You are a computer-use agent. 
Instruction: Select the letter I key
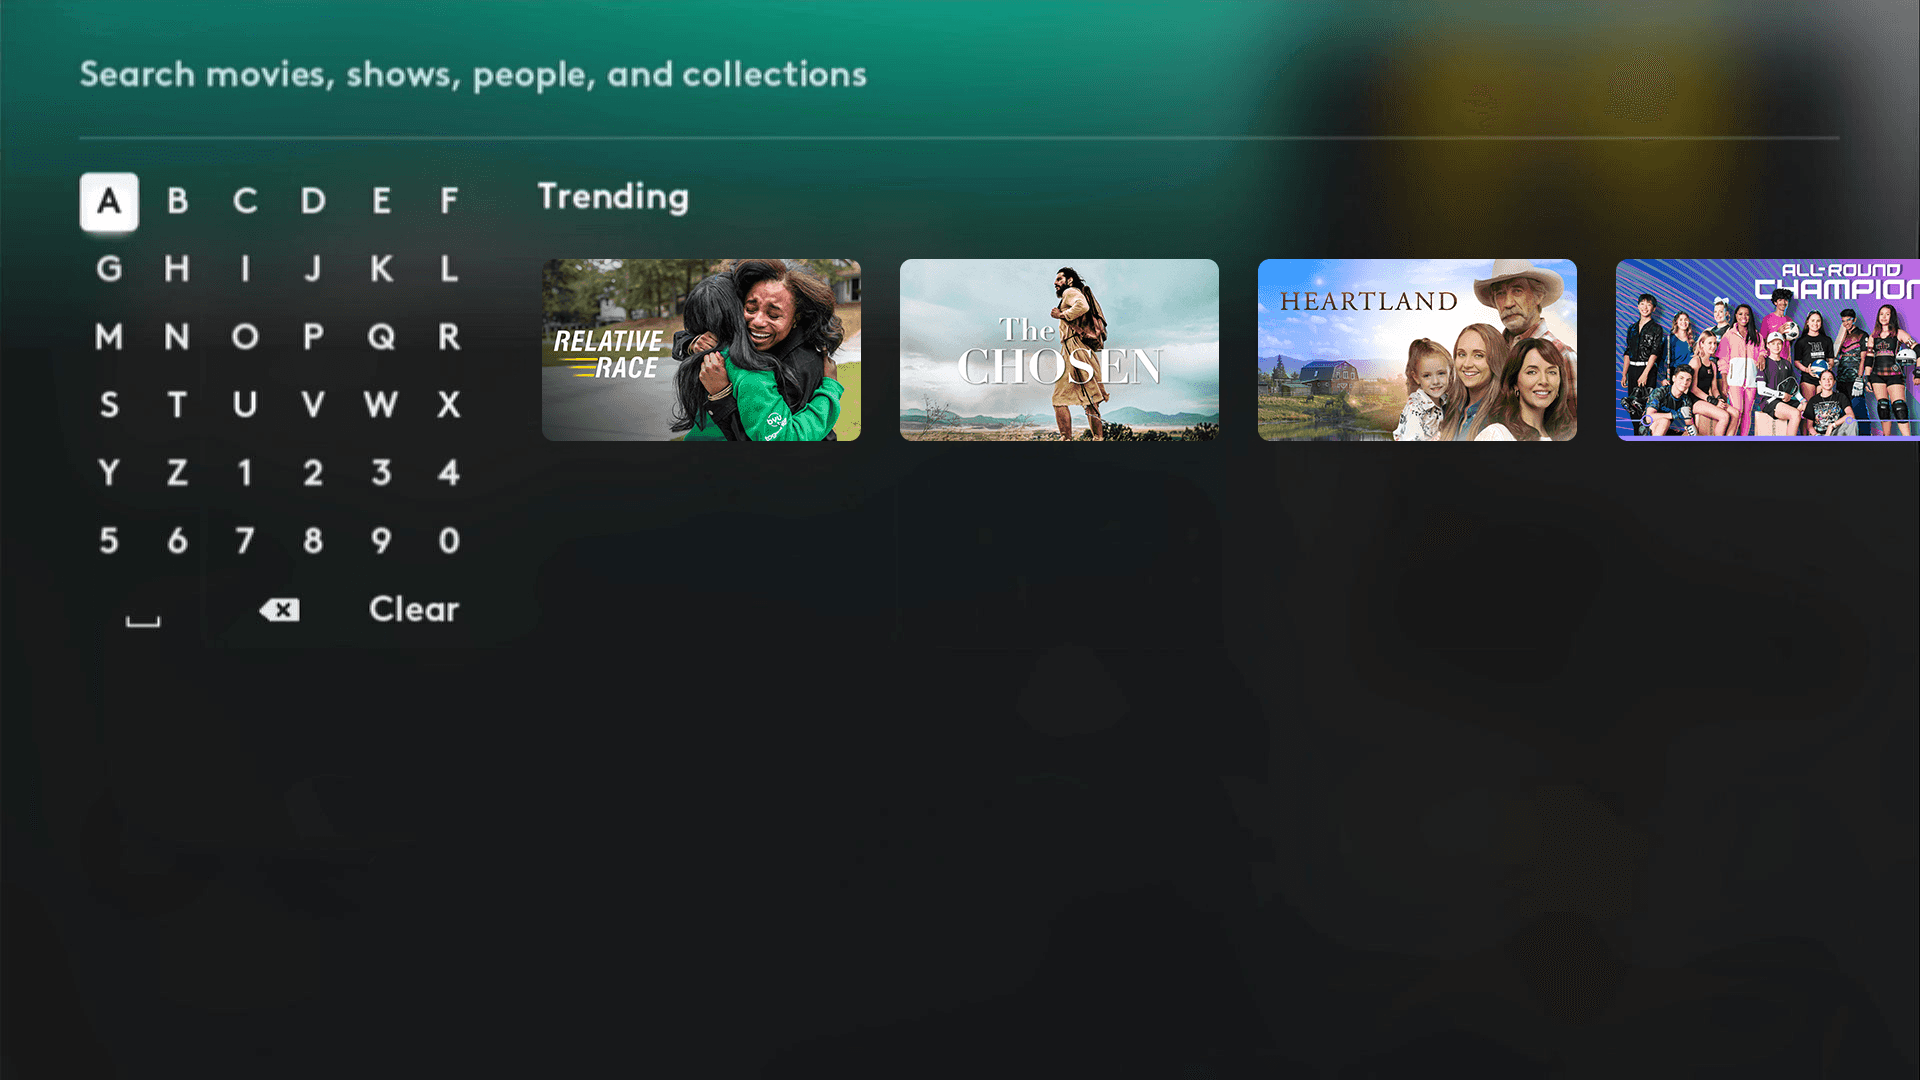[245, 270]
